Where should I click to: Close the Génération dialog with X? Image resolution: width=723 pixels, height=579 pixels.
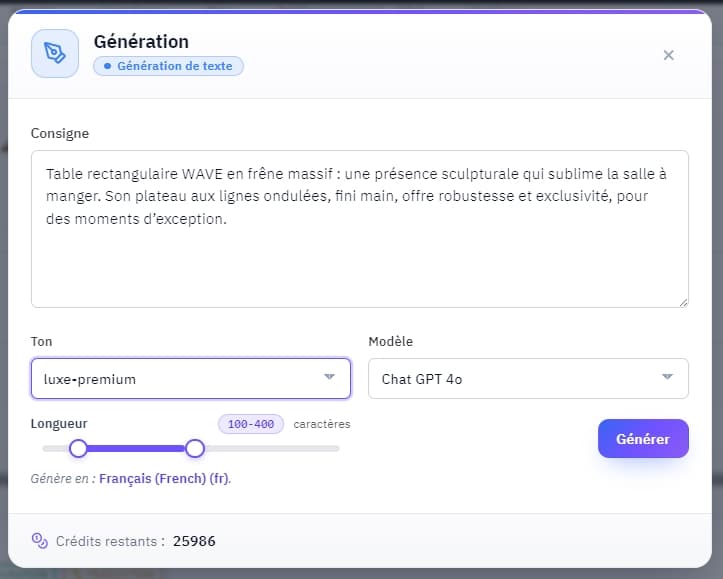click(668, 55)
